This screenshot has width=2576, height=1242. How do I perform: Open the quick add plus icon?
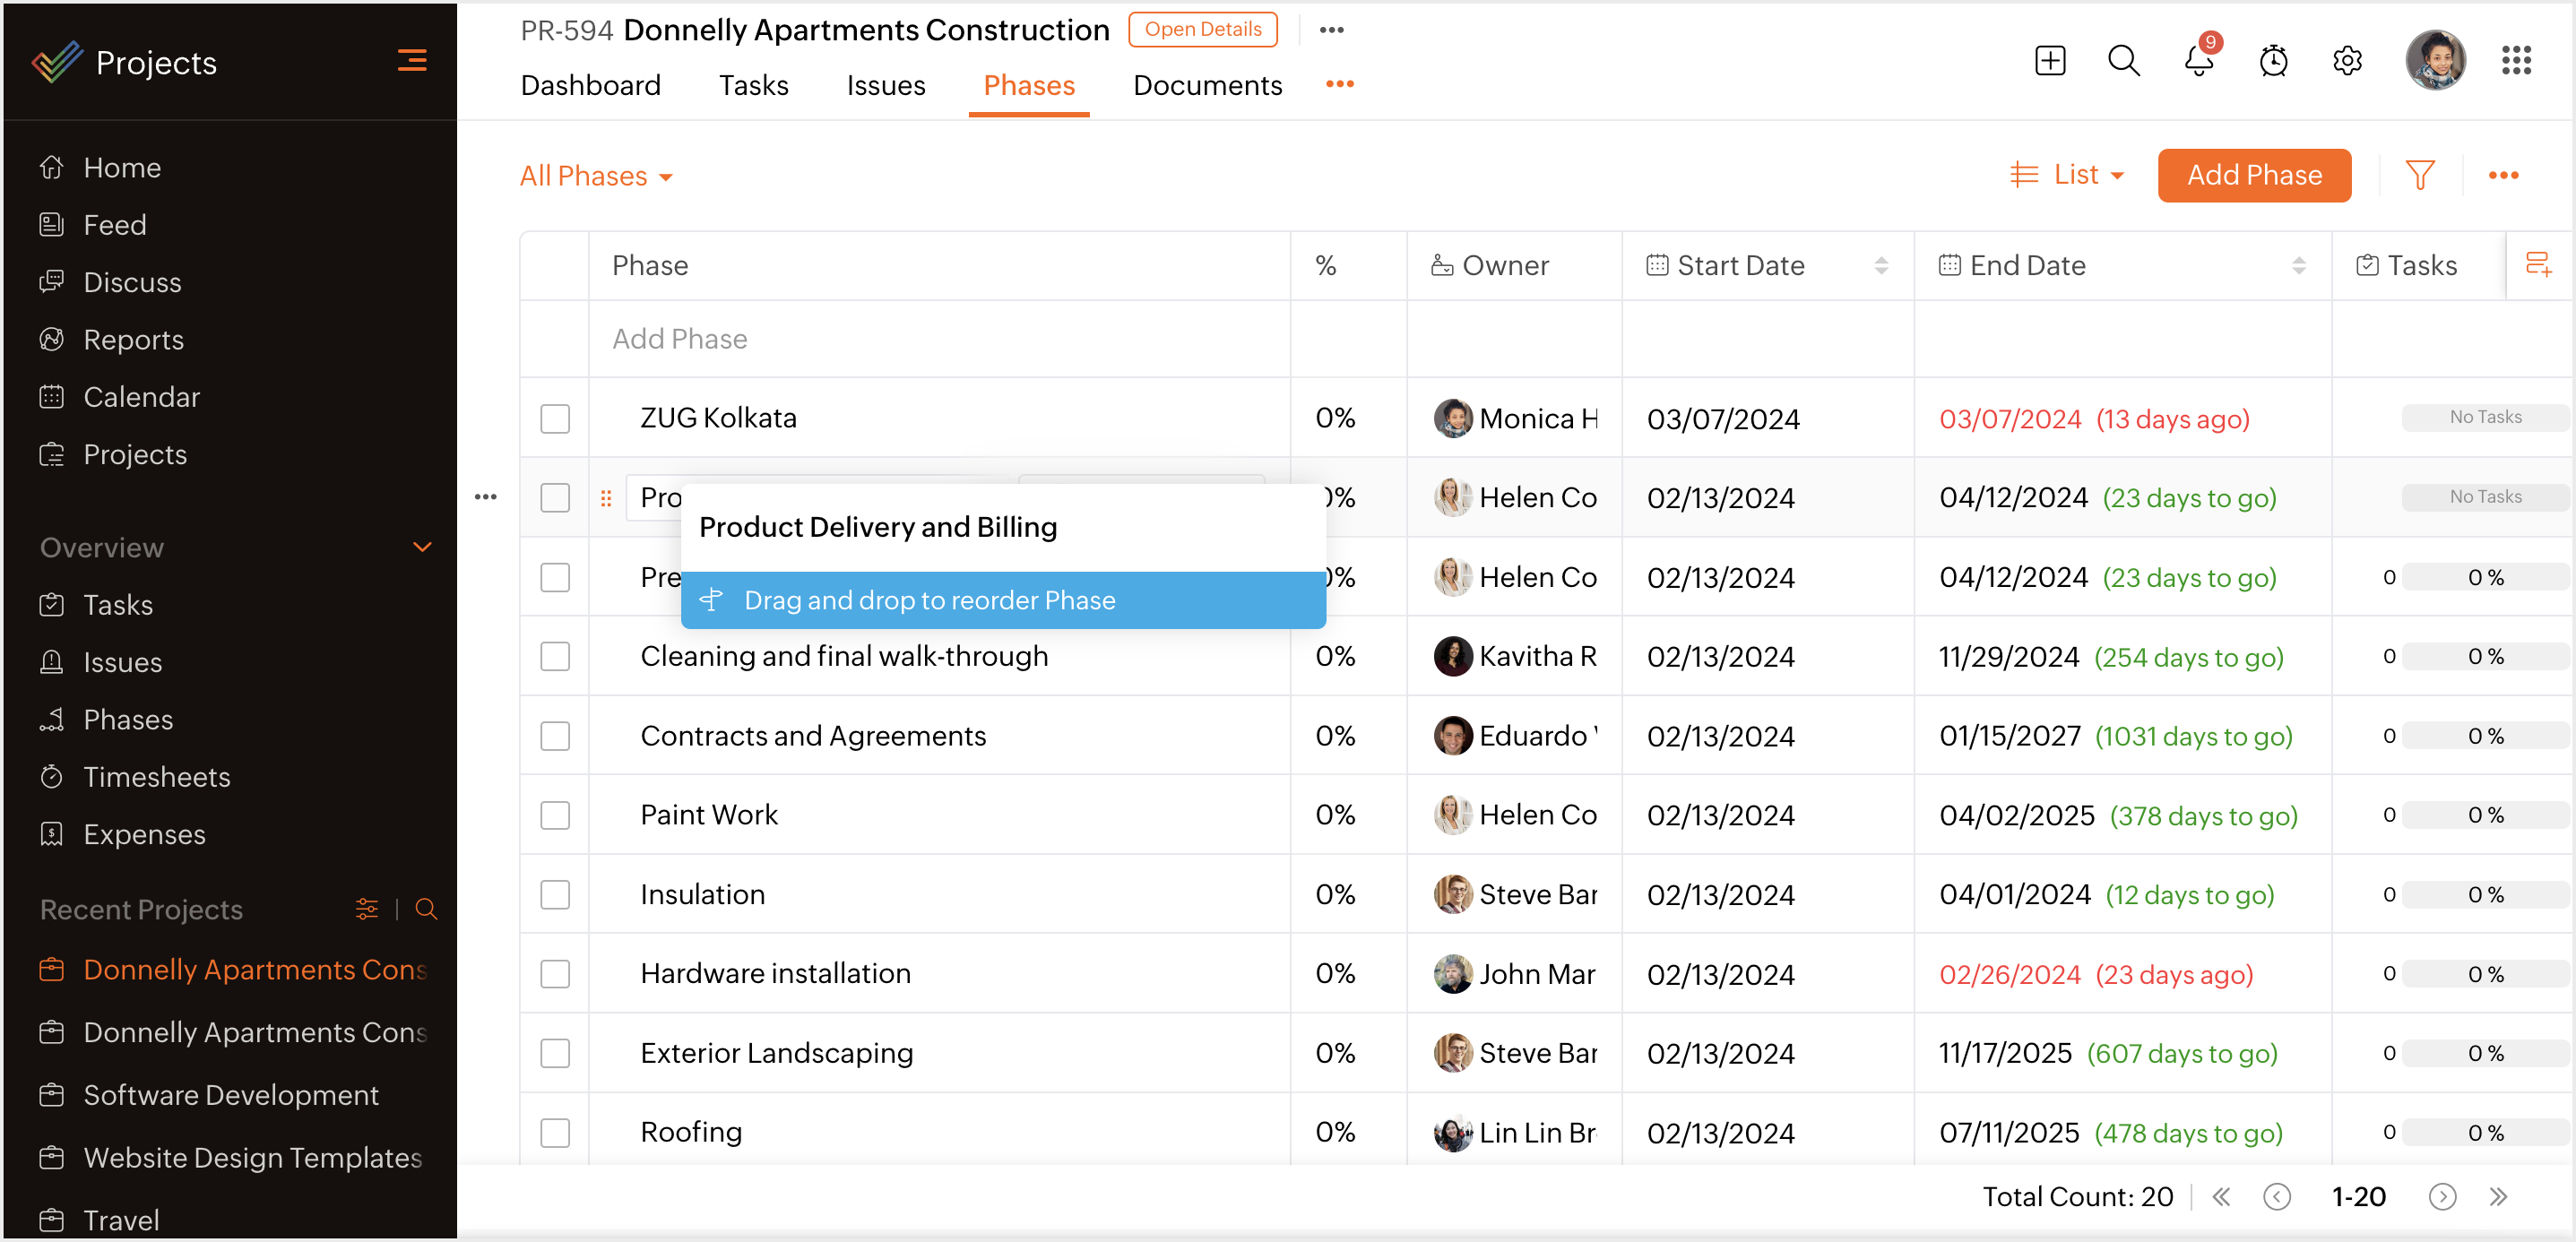pyautogui.click(x=2049, y=61)
